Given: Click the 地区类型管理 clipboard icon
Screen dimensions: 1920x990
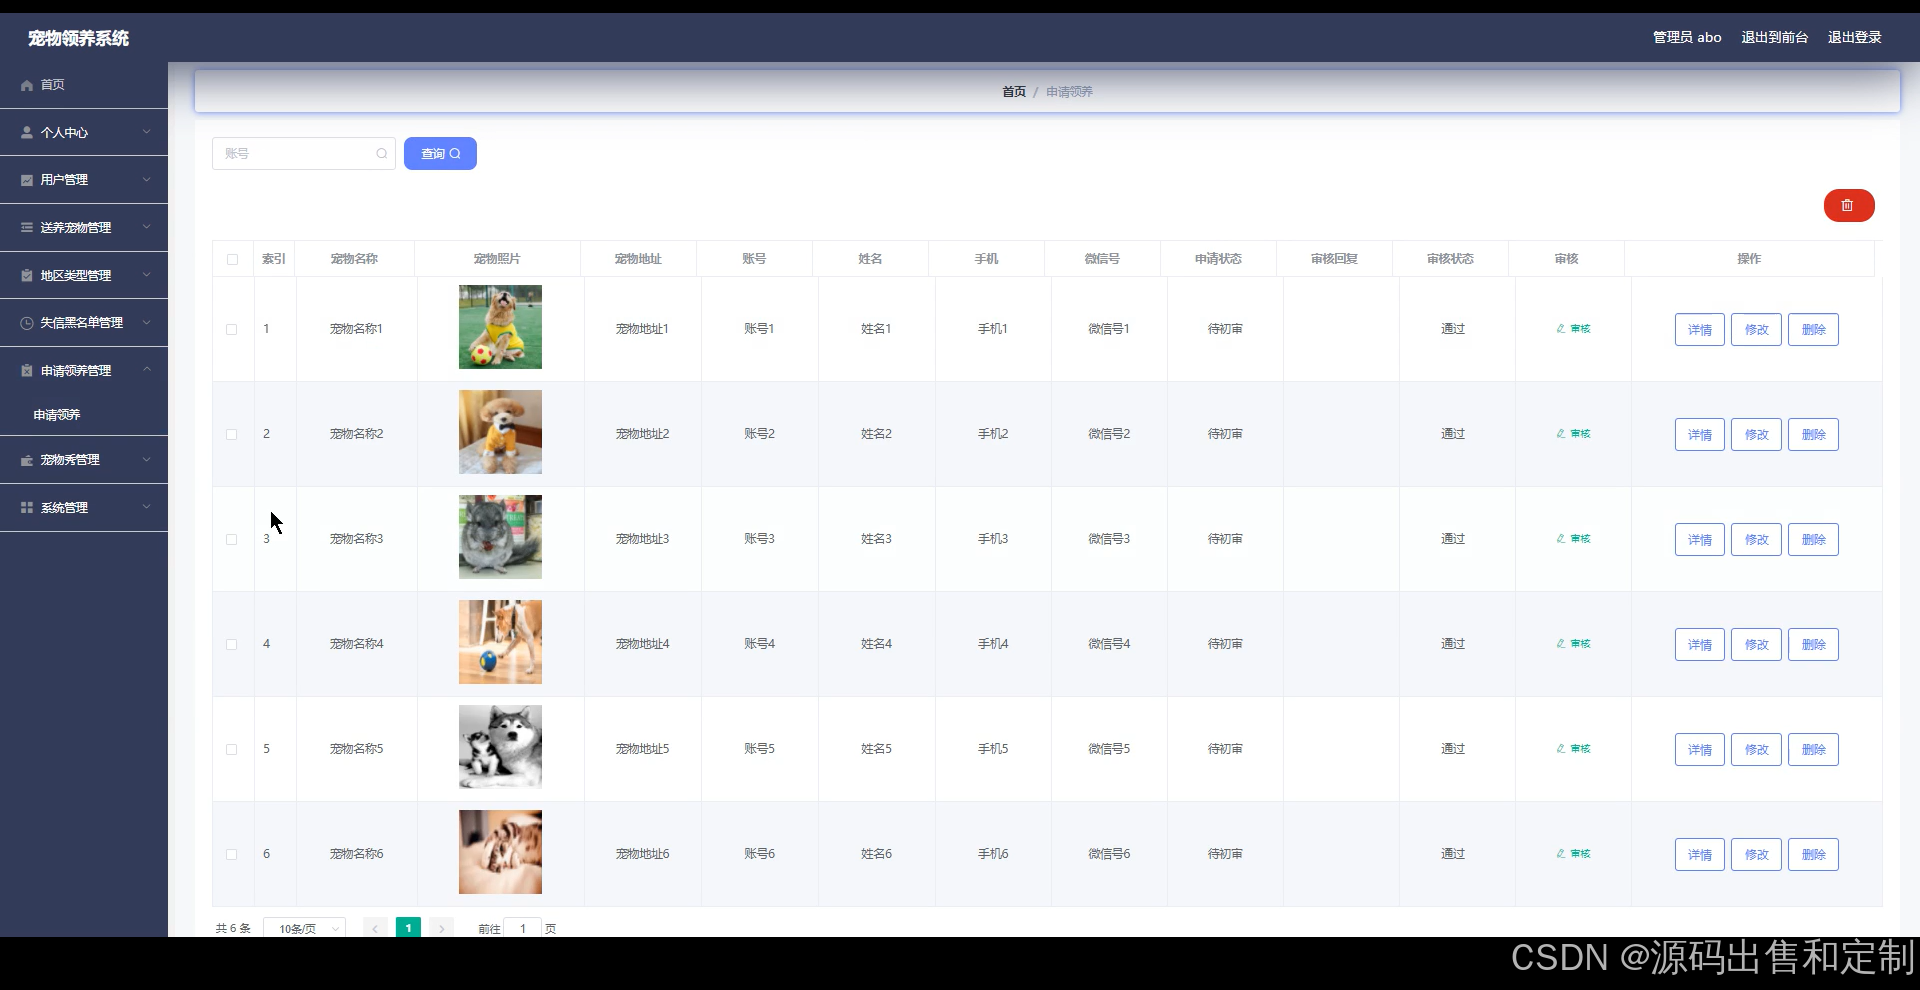Looking at the screenshot, I should coord(27,275).
